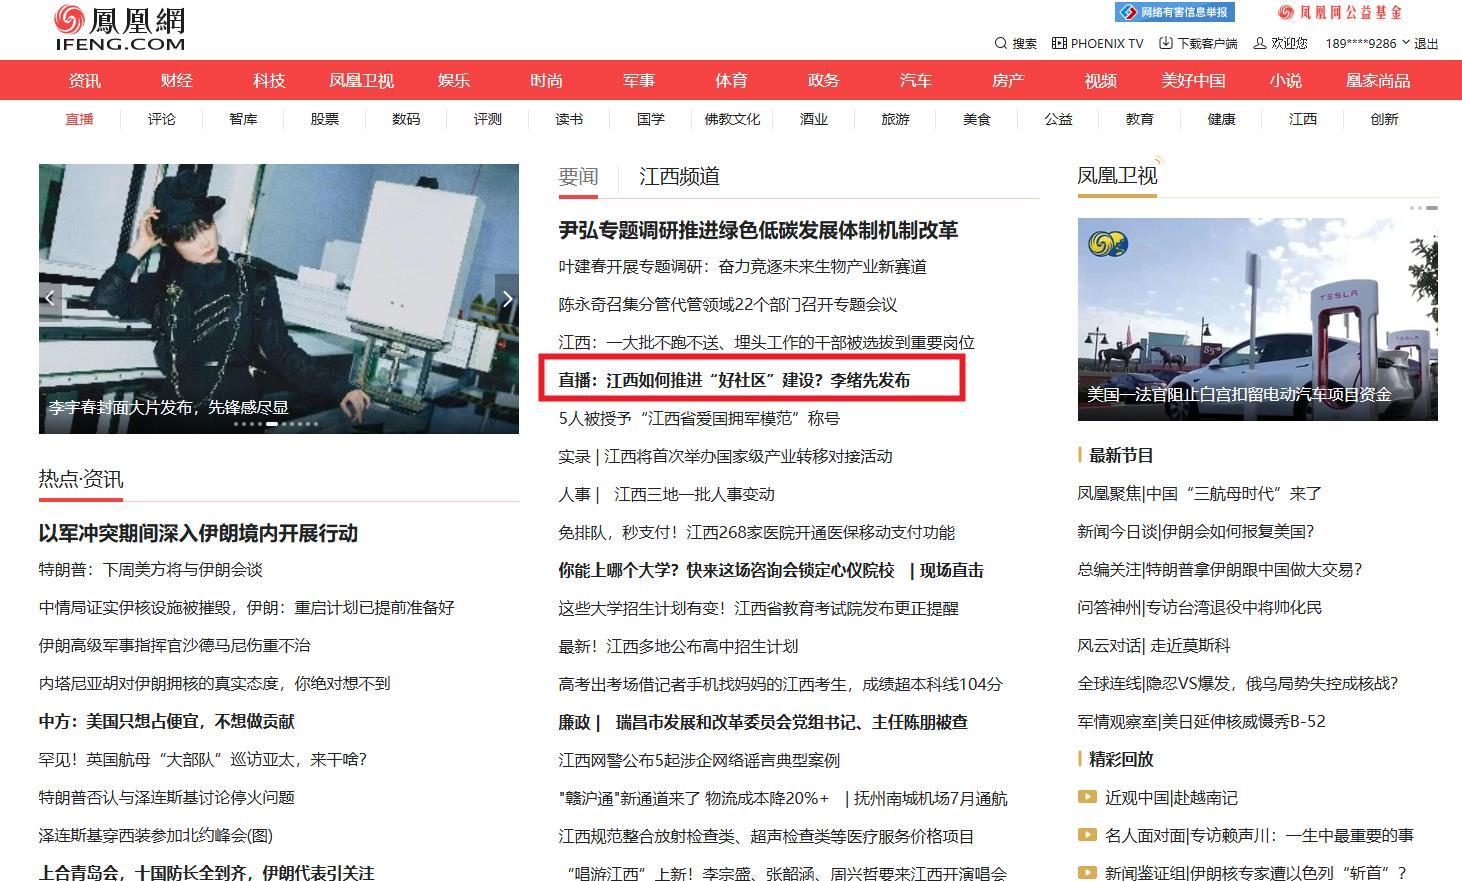The image size is (1462, 881).
Task: Click the PHOENIX TV icon in top bar
Action: (1059, 43)
